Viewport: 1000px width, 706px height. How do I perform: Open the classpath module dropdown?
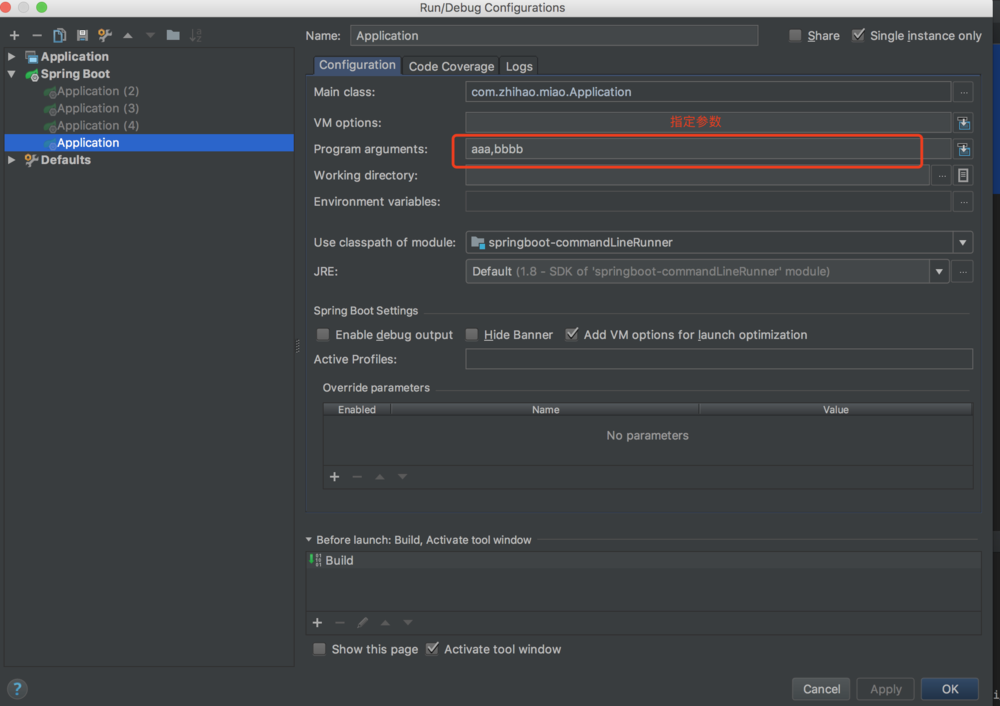(961, 242)
